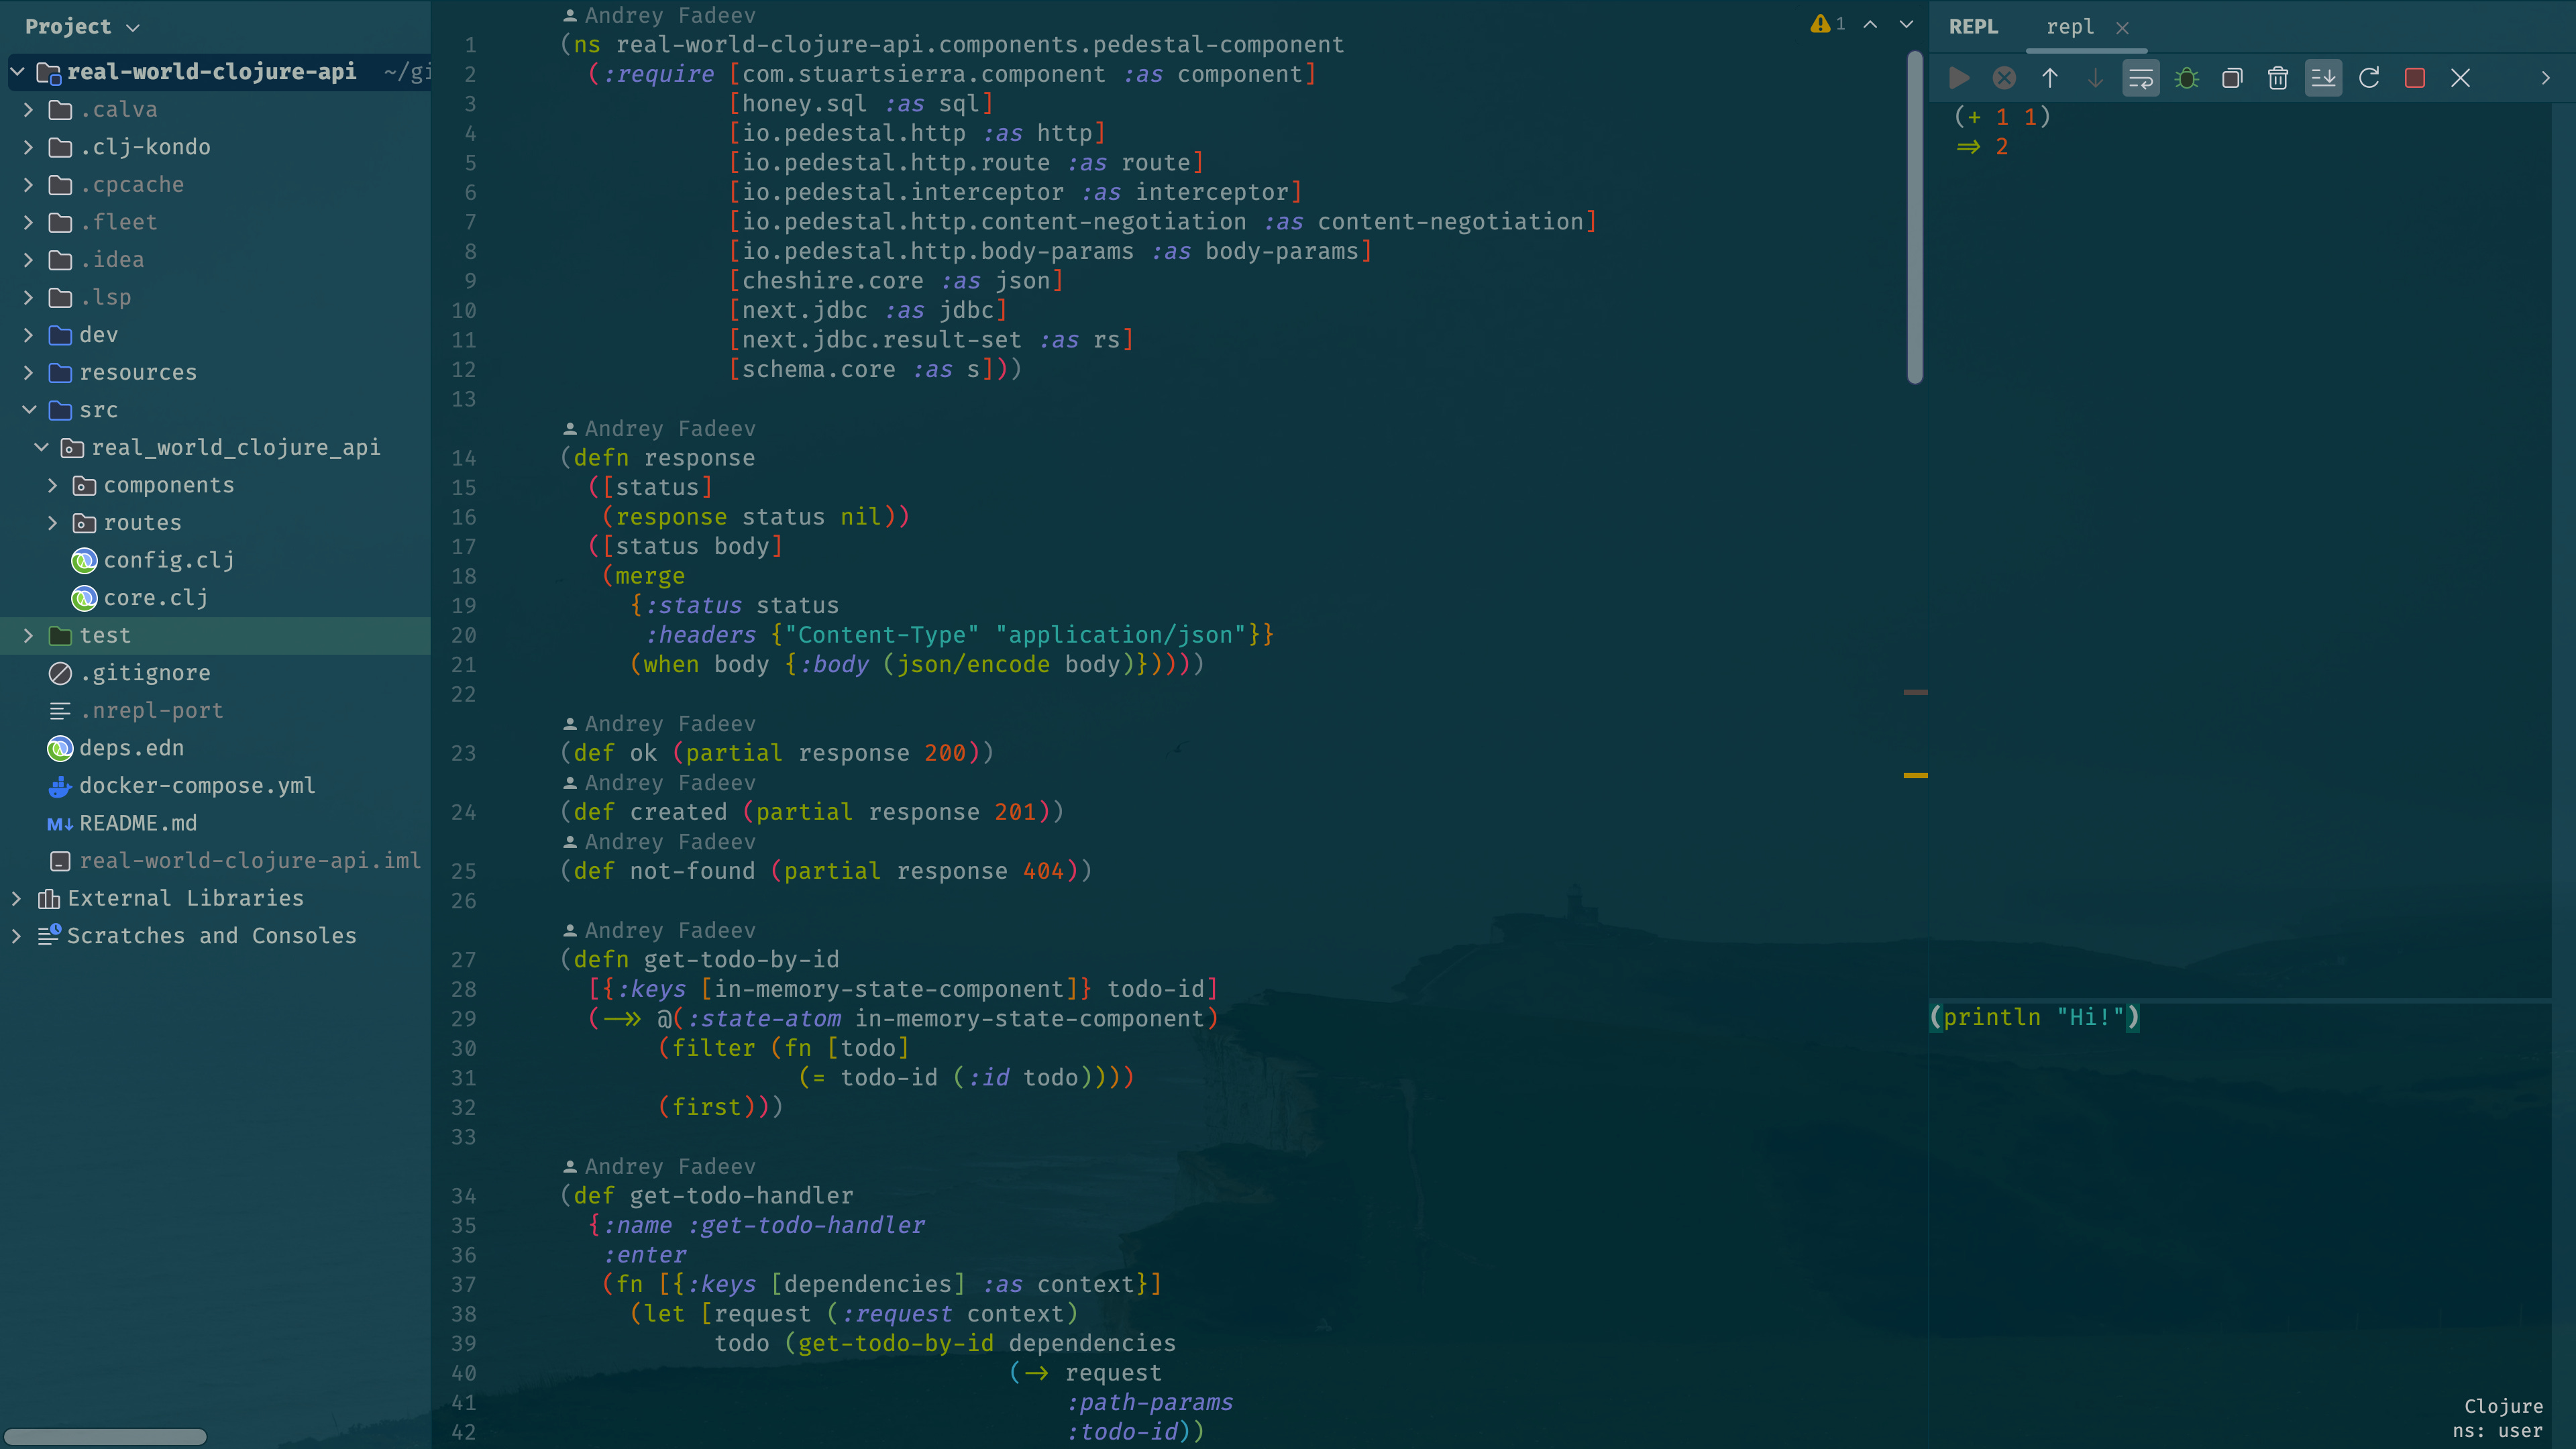
Task: Clear REPL output with the trash icon
Action: coord(2278,77)
